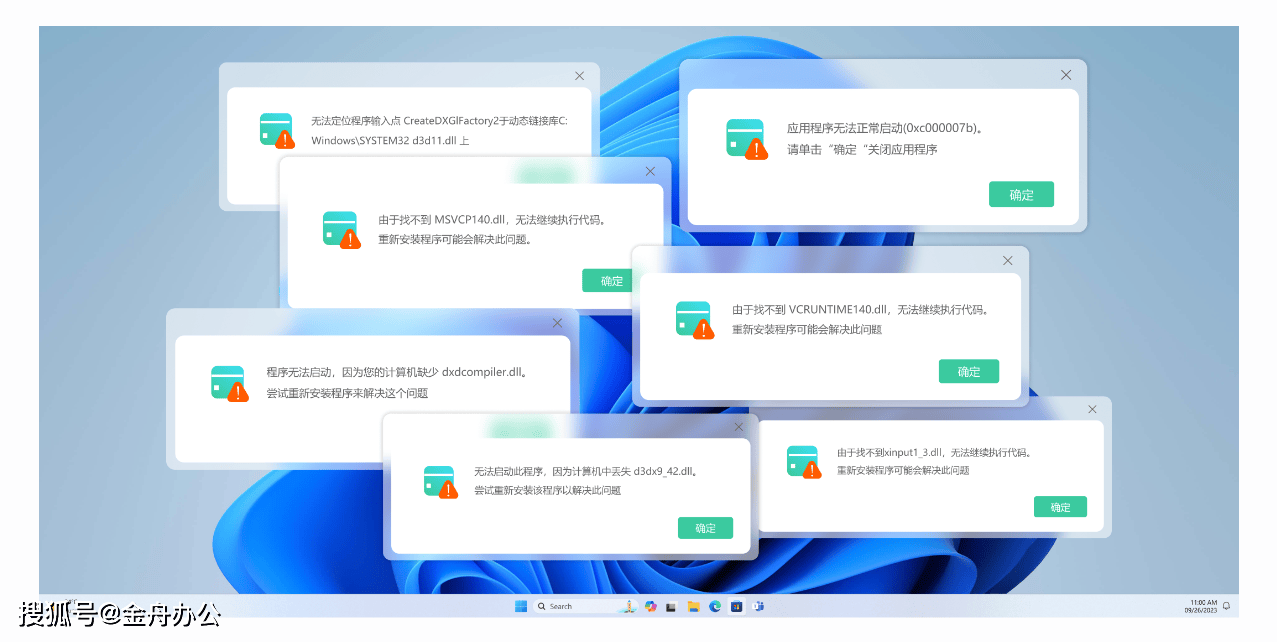Open File Explorer from the taskbar
Viewport: 1277px width, 642px height.
pos(693,606)
